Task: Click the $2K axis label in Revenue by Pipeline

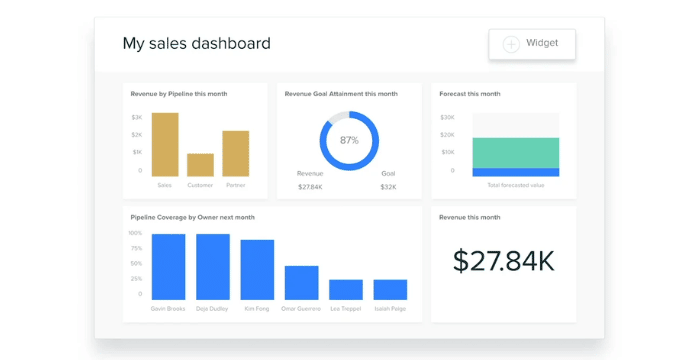Action: click(x=137, y=135)
